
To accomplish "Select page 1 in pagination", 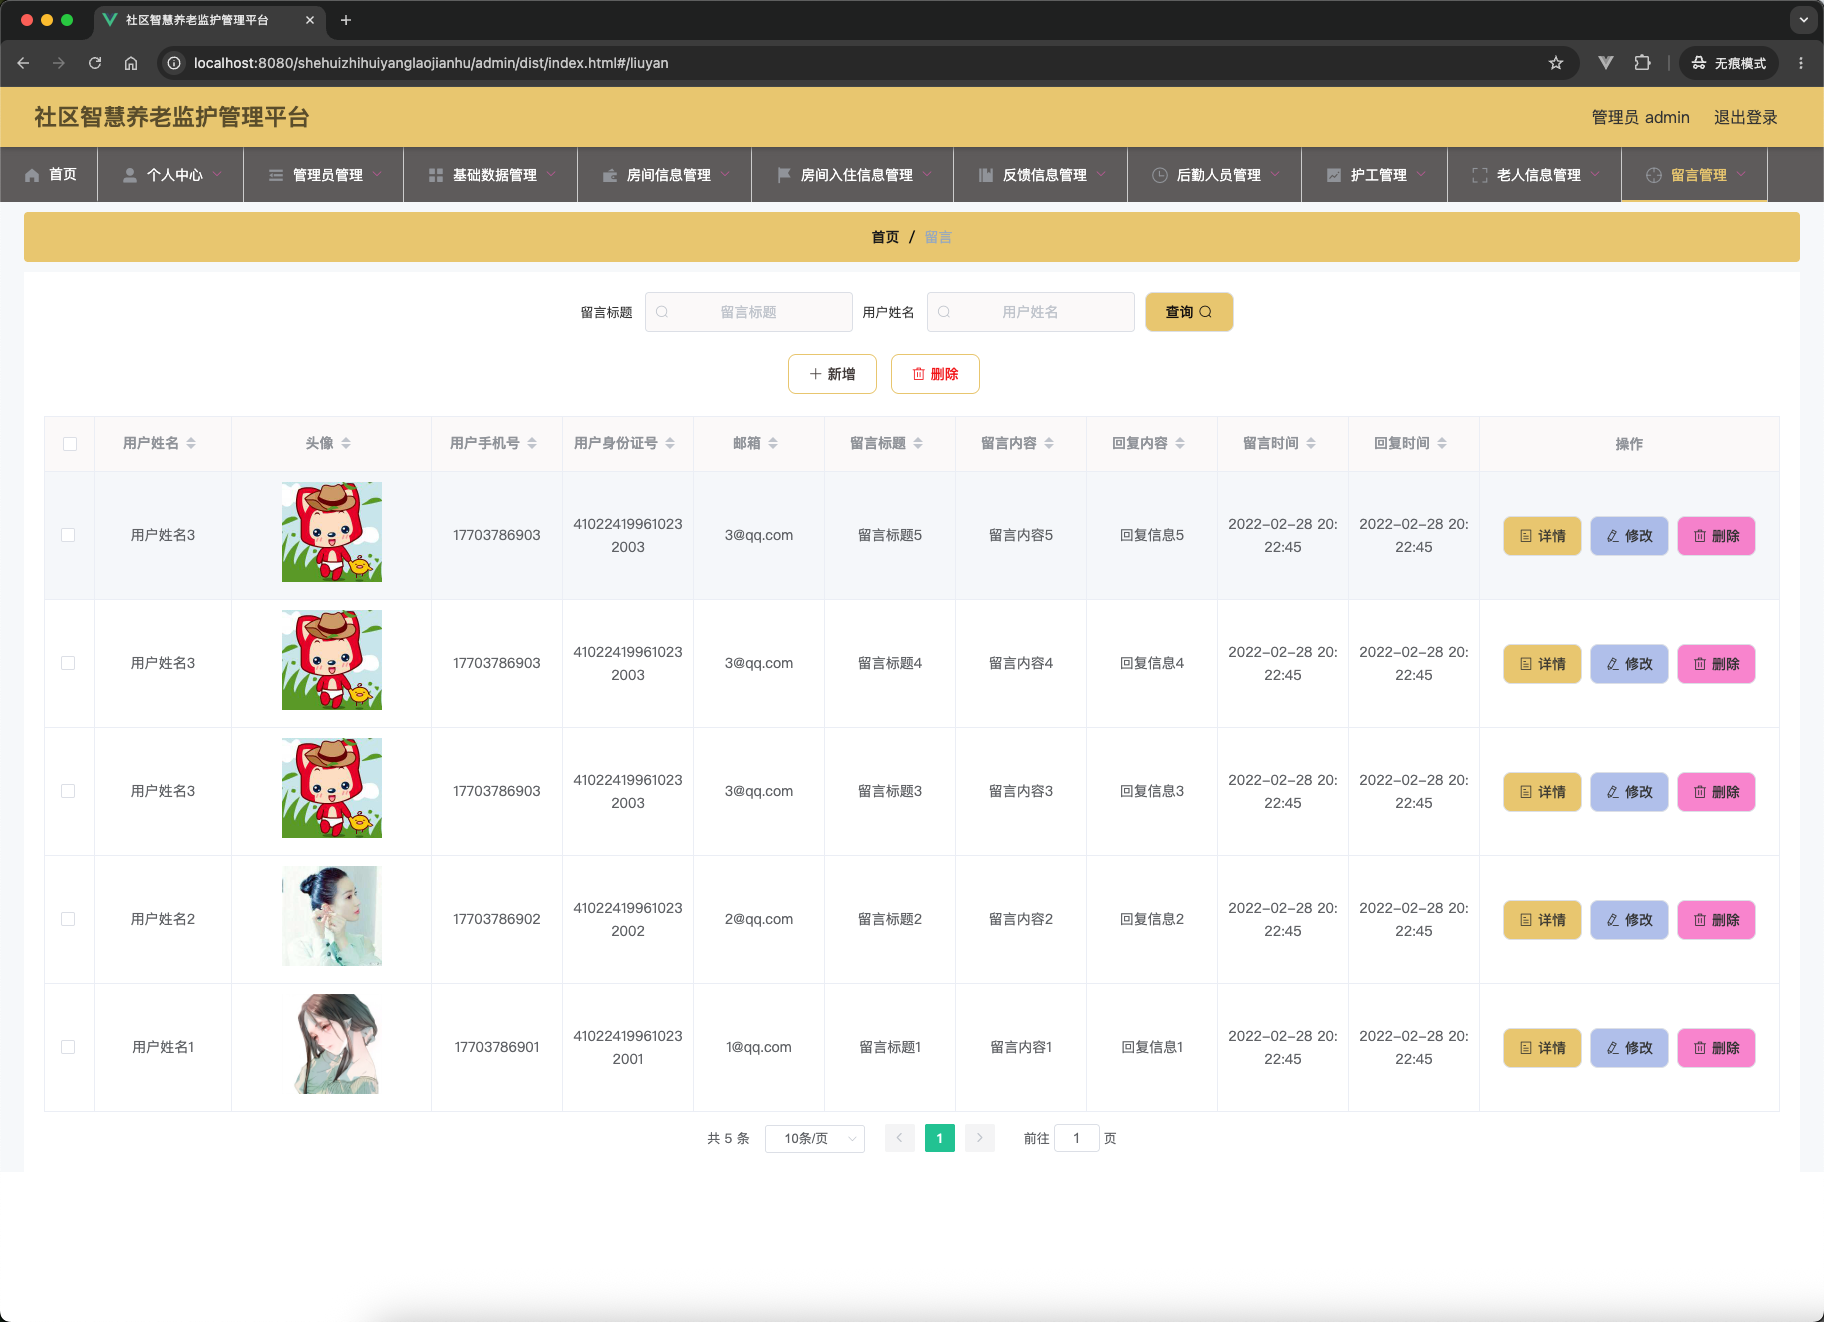I will click(x=940, y=1138).
